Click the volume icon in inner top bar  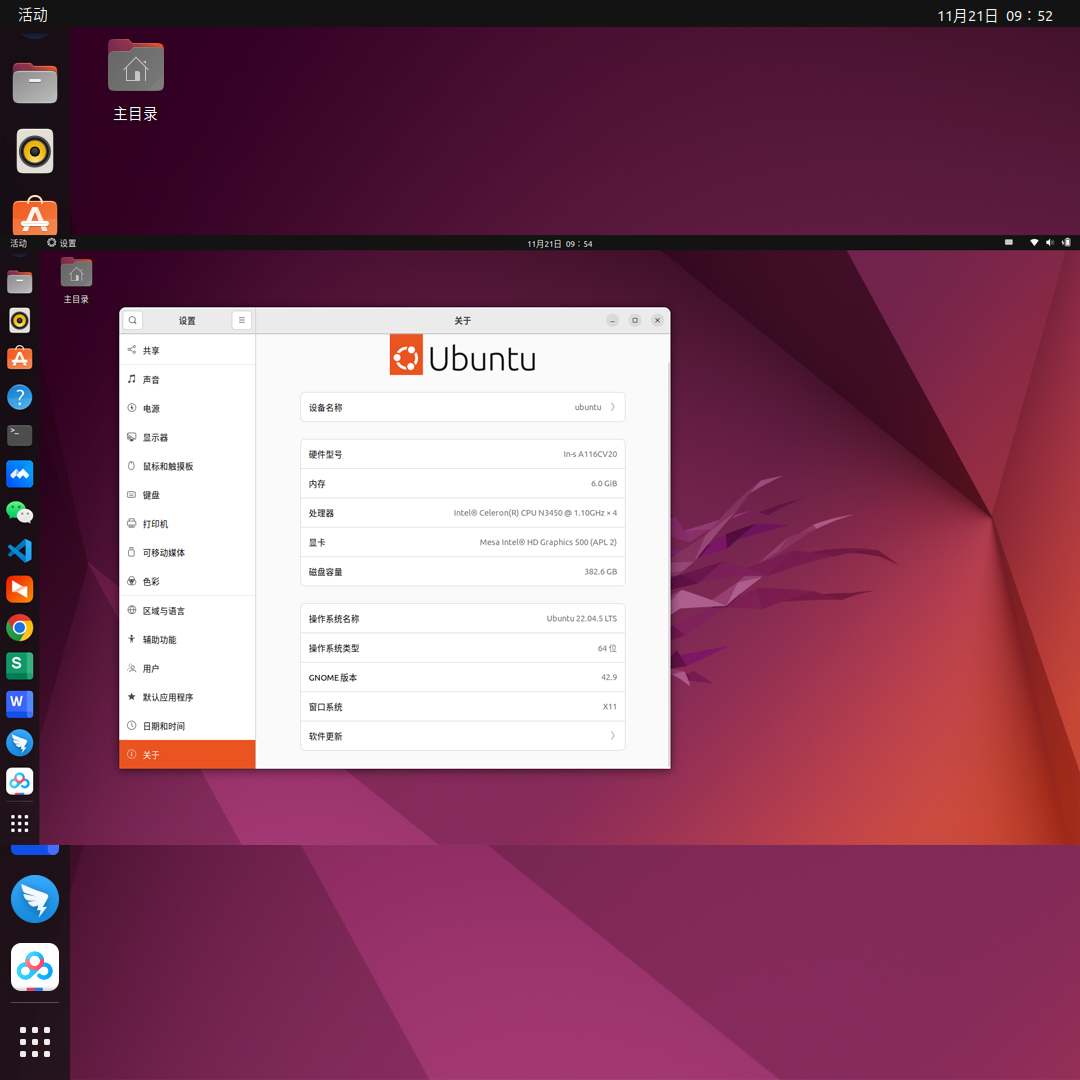(x=1050, y=242)
